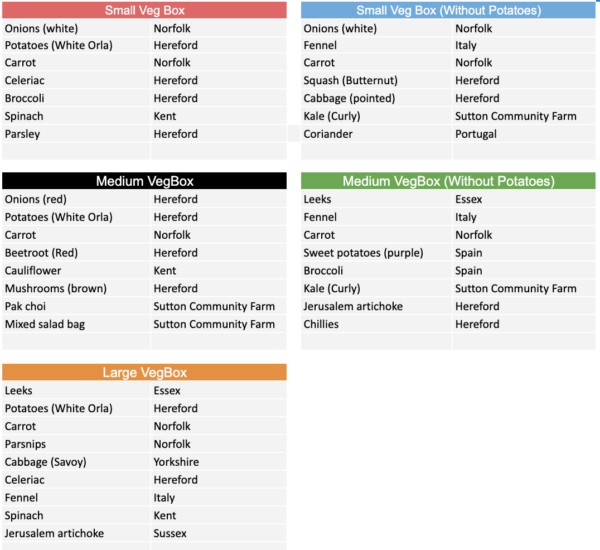This screenshot has height=550, width=600.
Task: Click the red Small Veg Box header
Action: click(144, 10)
